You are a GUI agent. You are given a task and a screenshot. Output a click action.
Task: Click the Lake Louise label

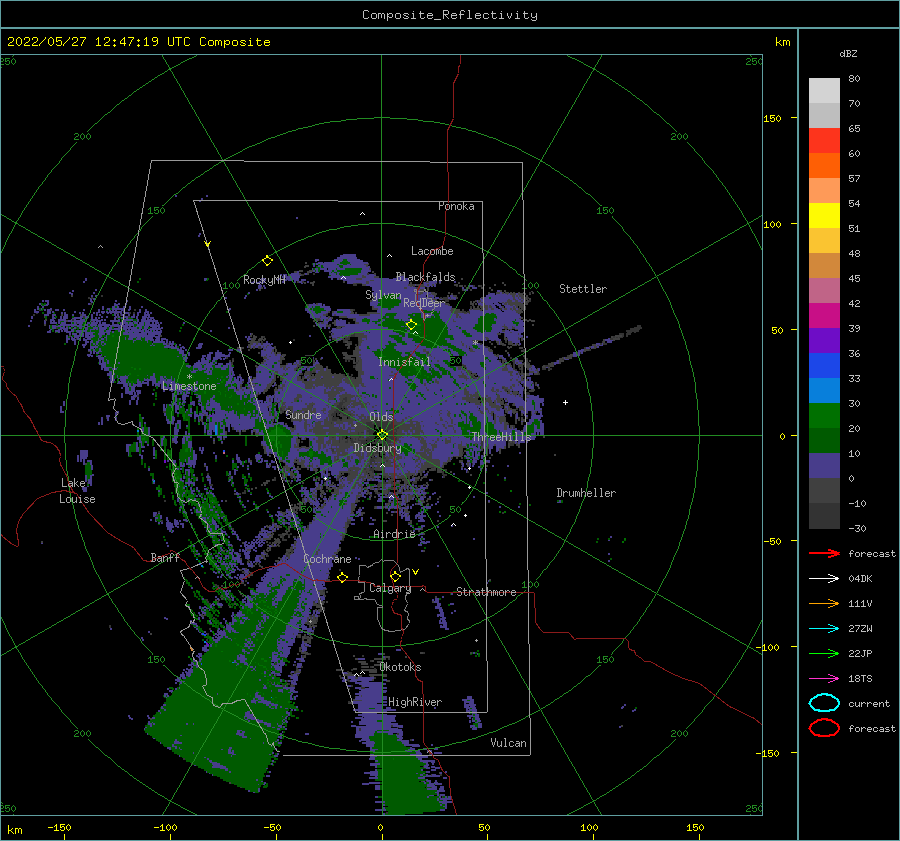[77, 491]
